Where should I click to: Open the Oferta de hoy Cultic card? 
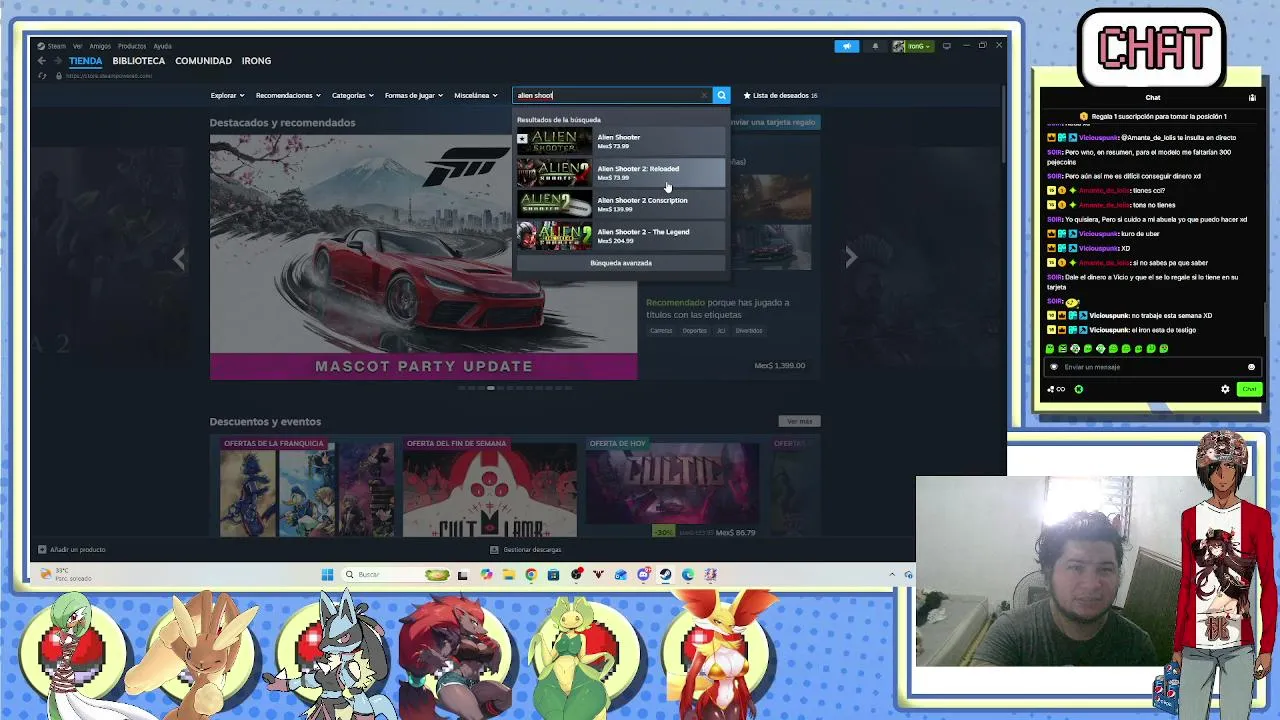672,488
